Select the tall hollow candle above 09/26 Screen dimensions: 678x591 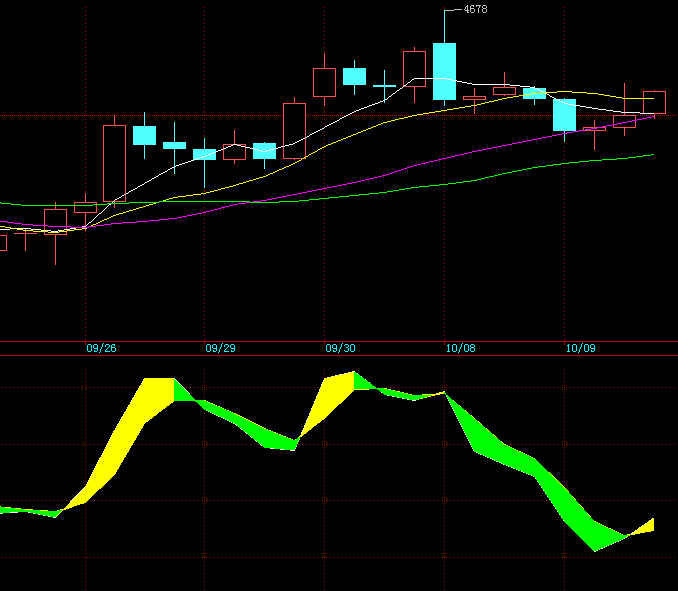click(114, 162)
